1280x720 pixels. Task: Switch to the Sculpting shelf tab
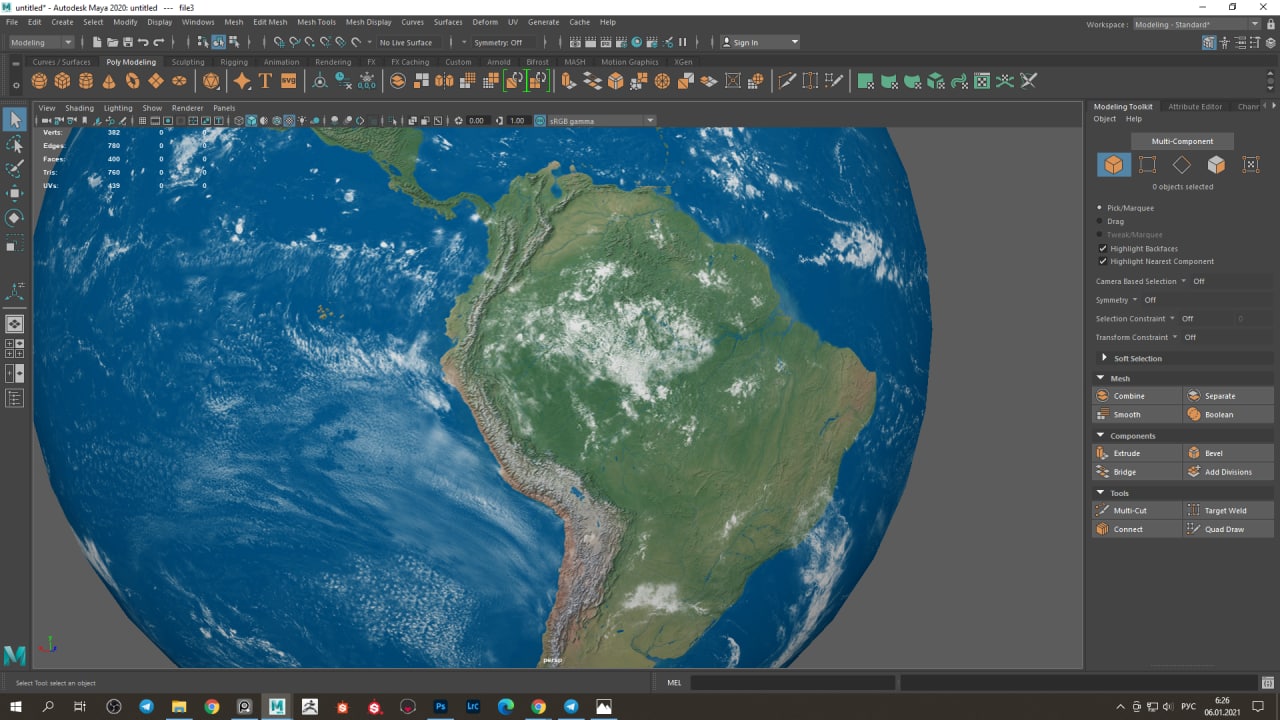click(x=188, y=62)
